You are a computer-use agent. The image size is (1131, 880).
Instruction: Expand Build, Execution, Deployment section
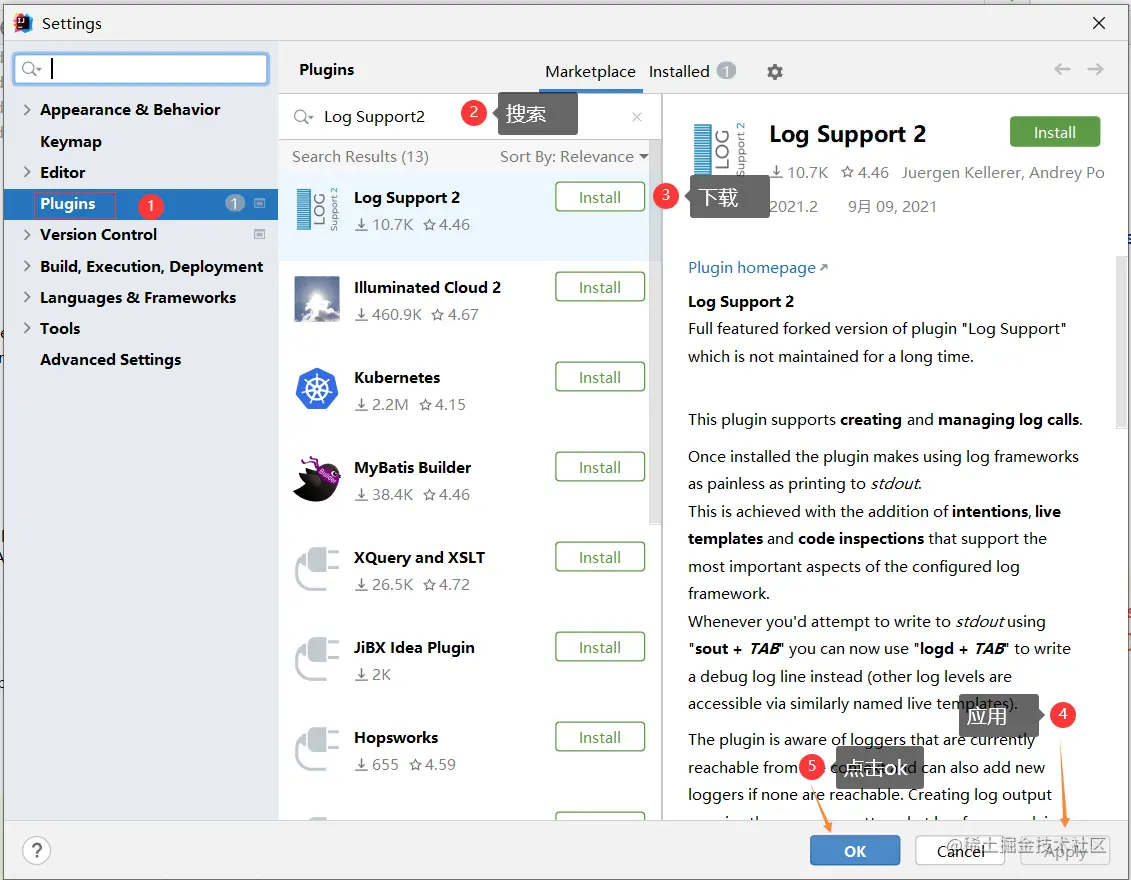pyautogui.click(x=27, y=266)
